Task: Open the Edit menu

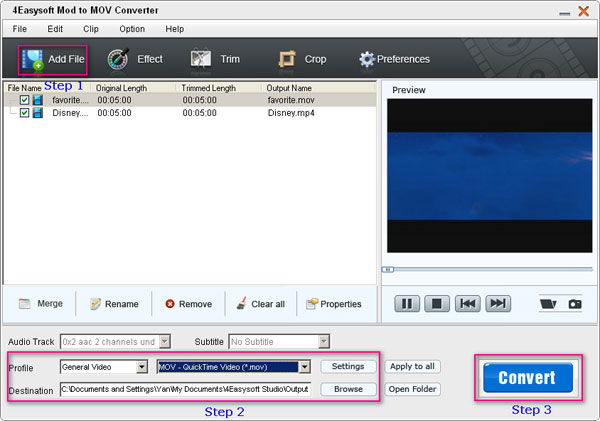Action: (55, 29)
